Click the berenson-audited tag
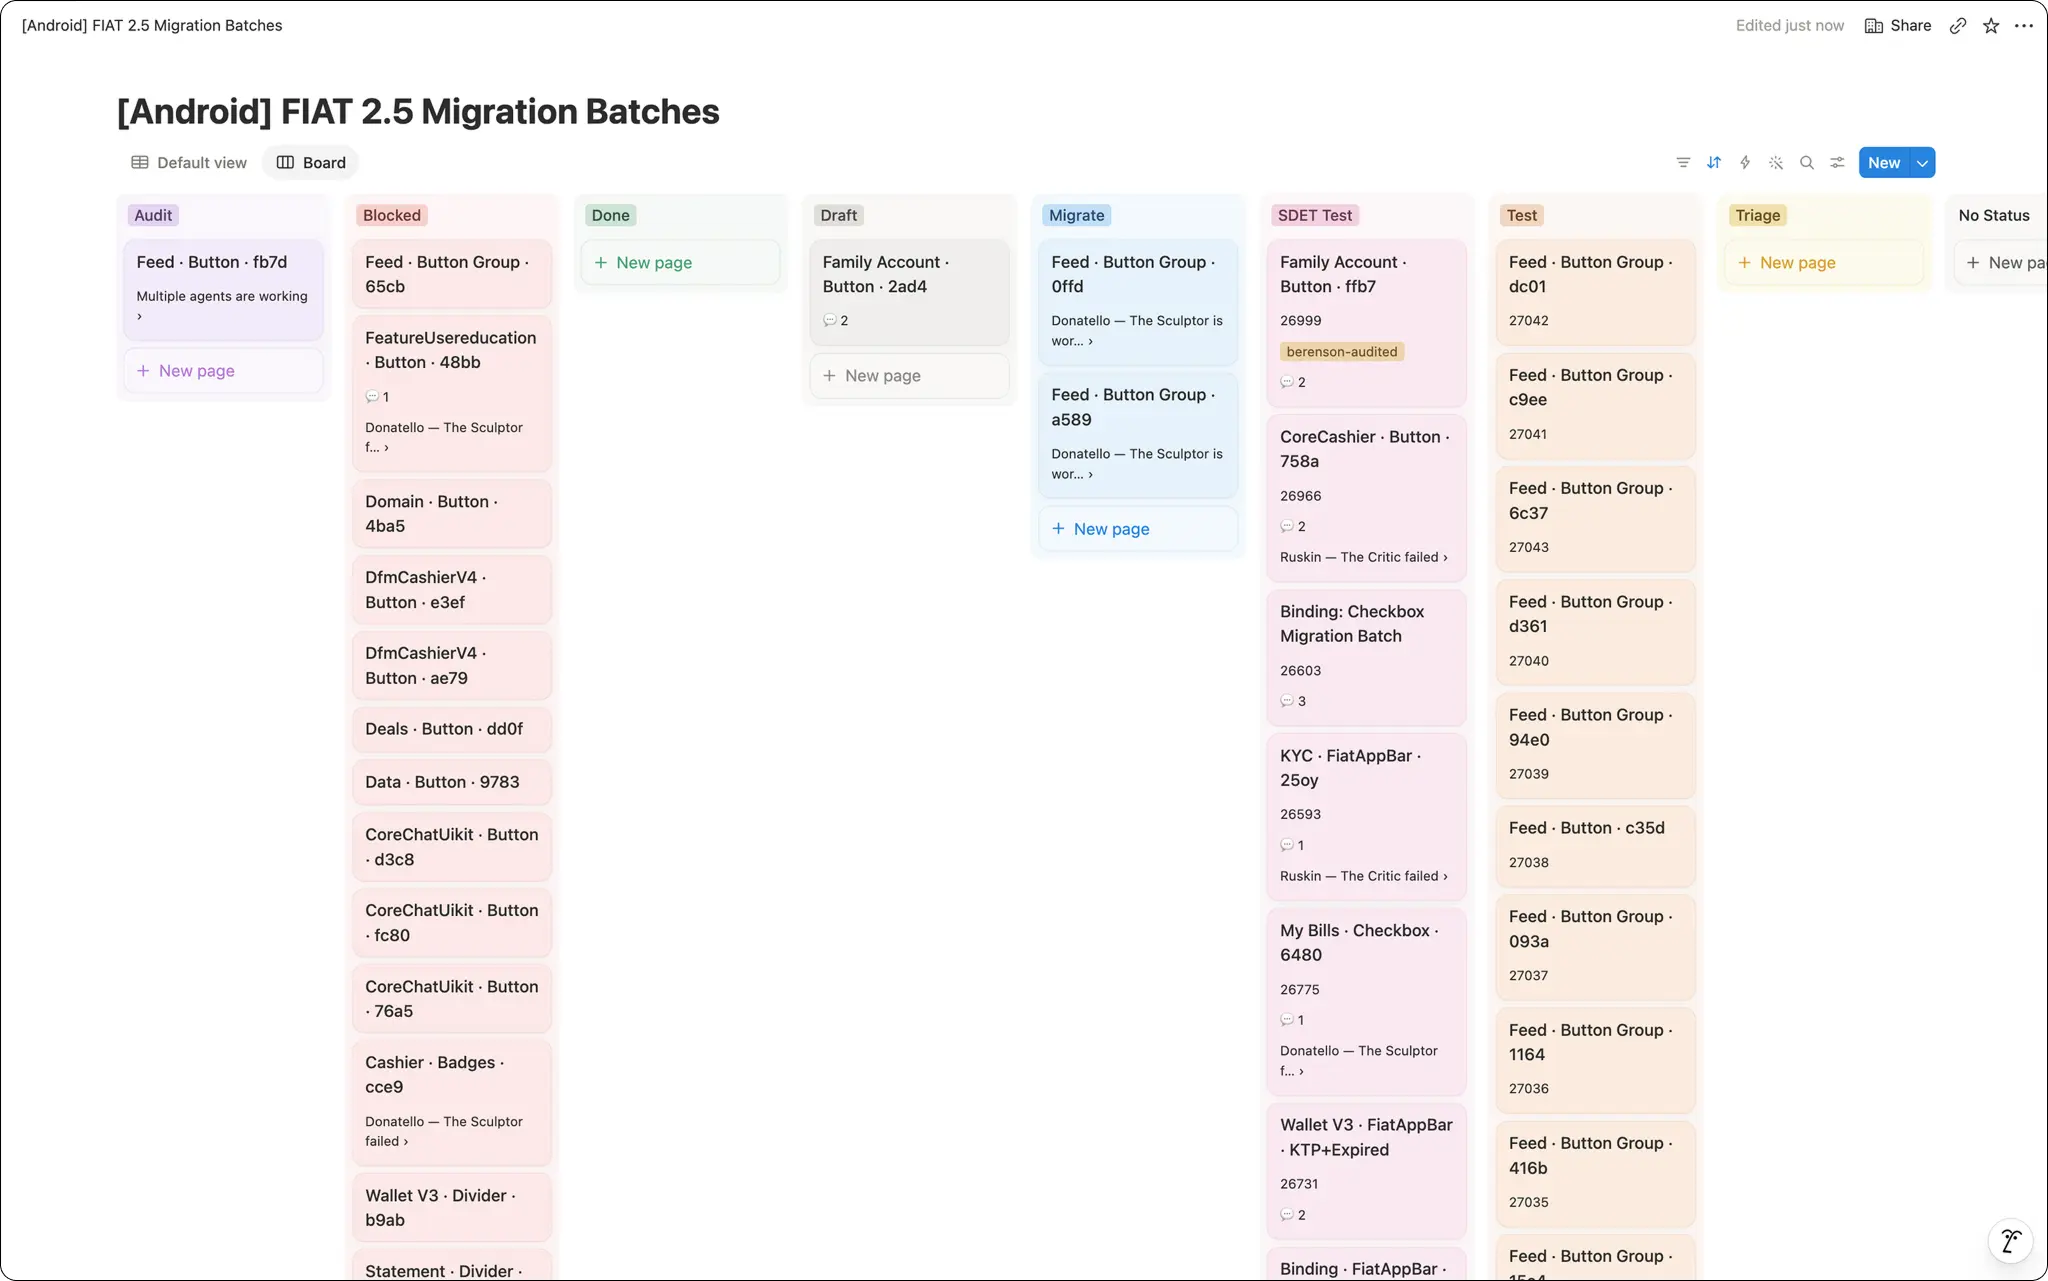 pos(1342,352)
